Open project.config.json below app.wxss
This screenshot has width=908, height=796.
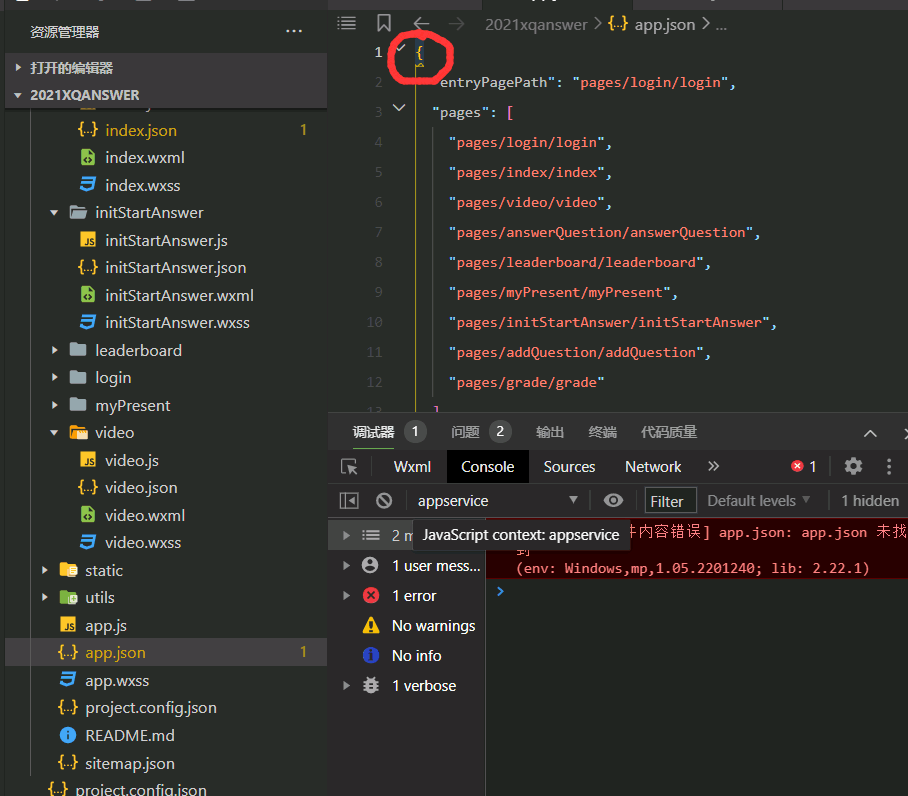pos(137,708)
